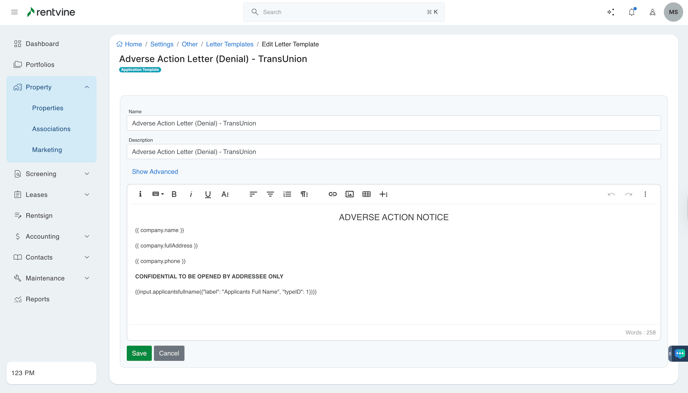Toggle underline formatting
Viewport: 688px width, 393px height.
[x=208, y=194]
